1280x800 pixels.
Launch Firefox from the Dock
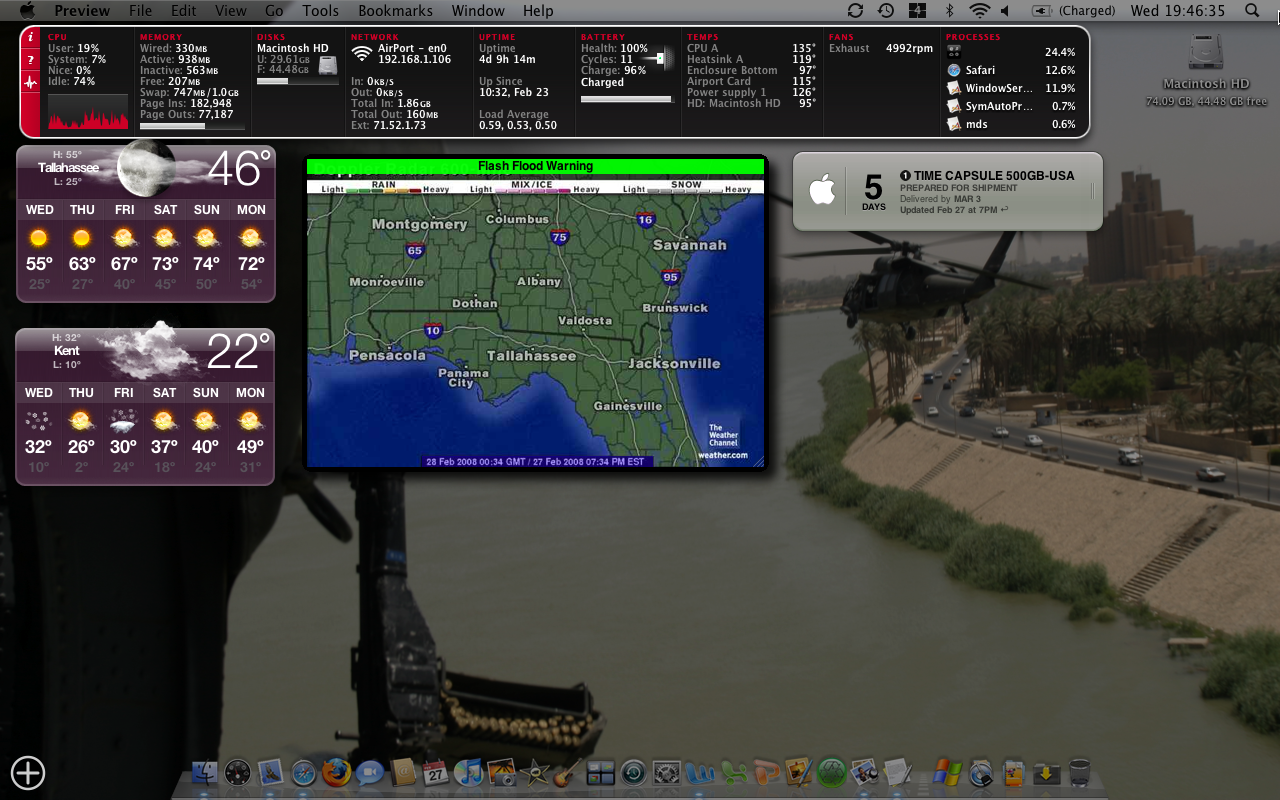click(x=337, y=772)
